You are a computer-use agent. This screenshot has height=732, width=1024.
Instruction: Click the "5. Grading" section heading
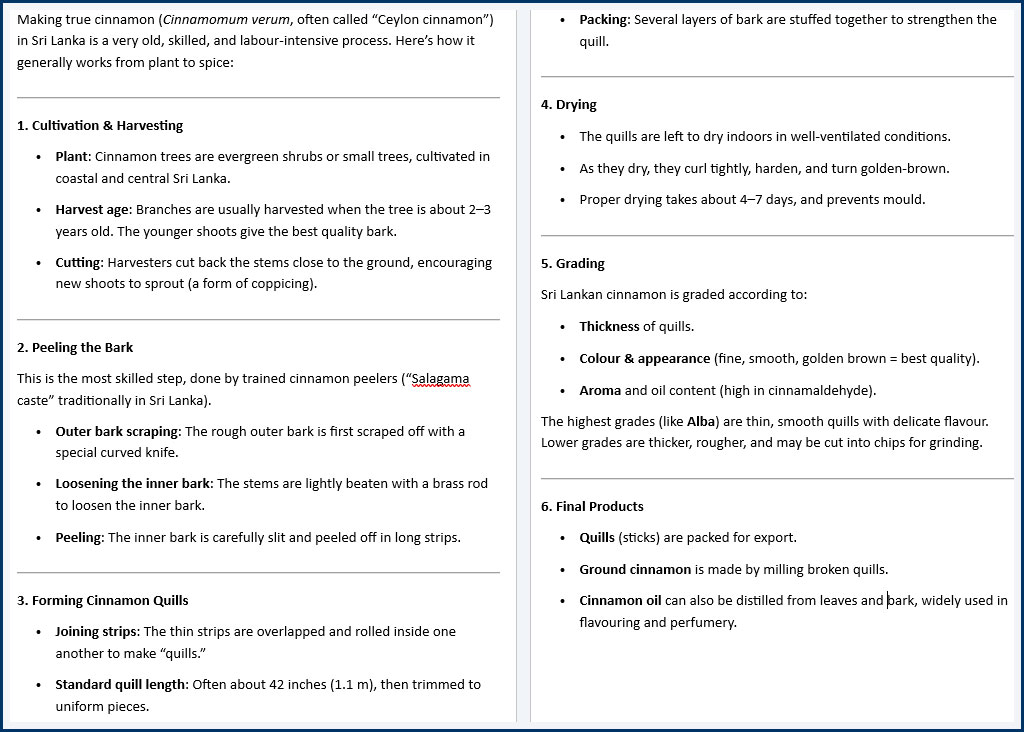click(x=572, y=264)
